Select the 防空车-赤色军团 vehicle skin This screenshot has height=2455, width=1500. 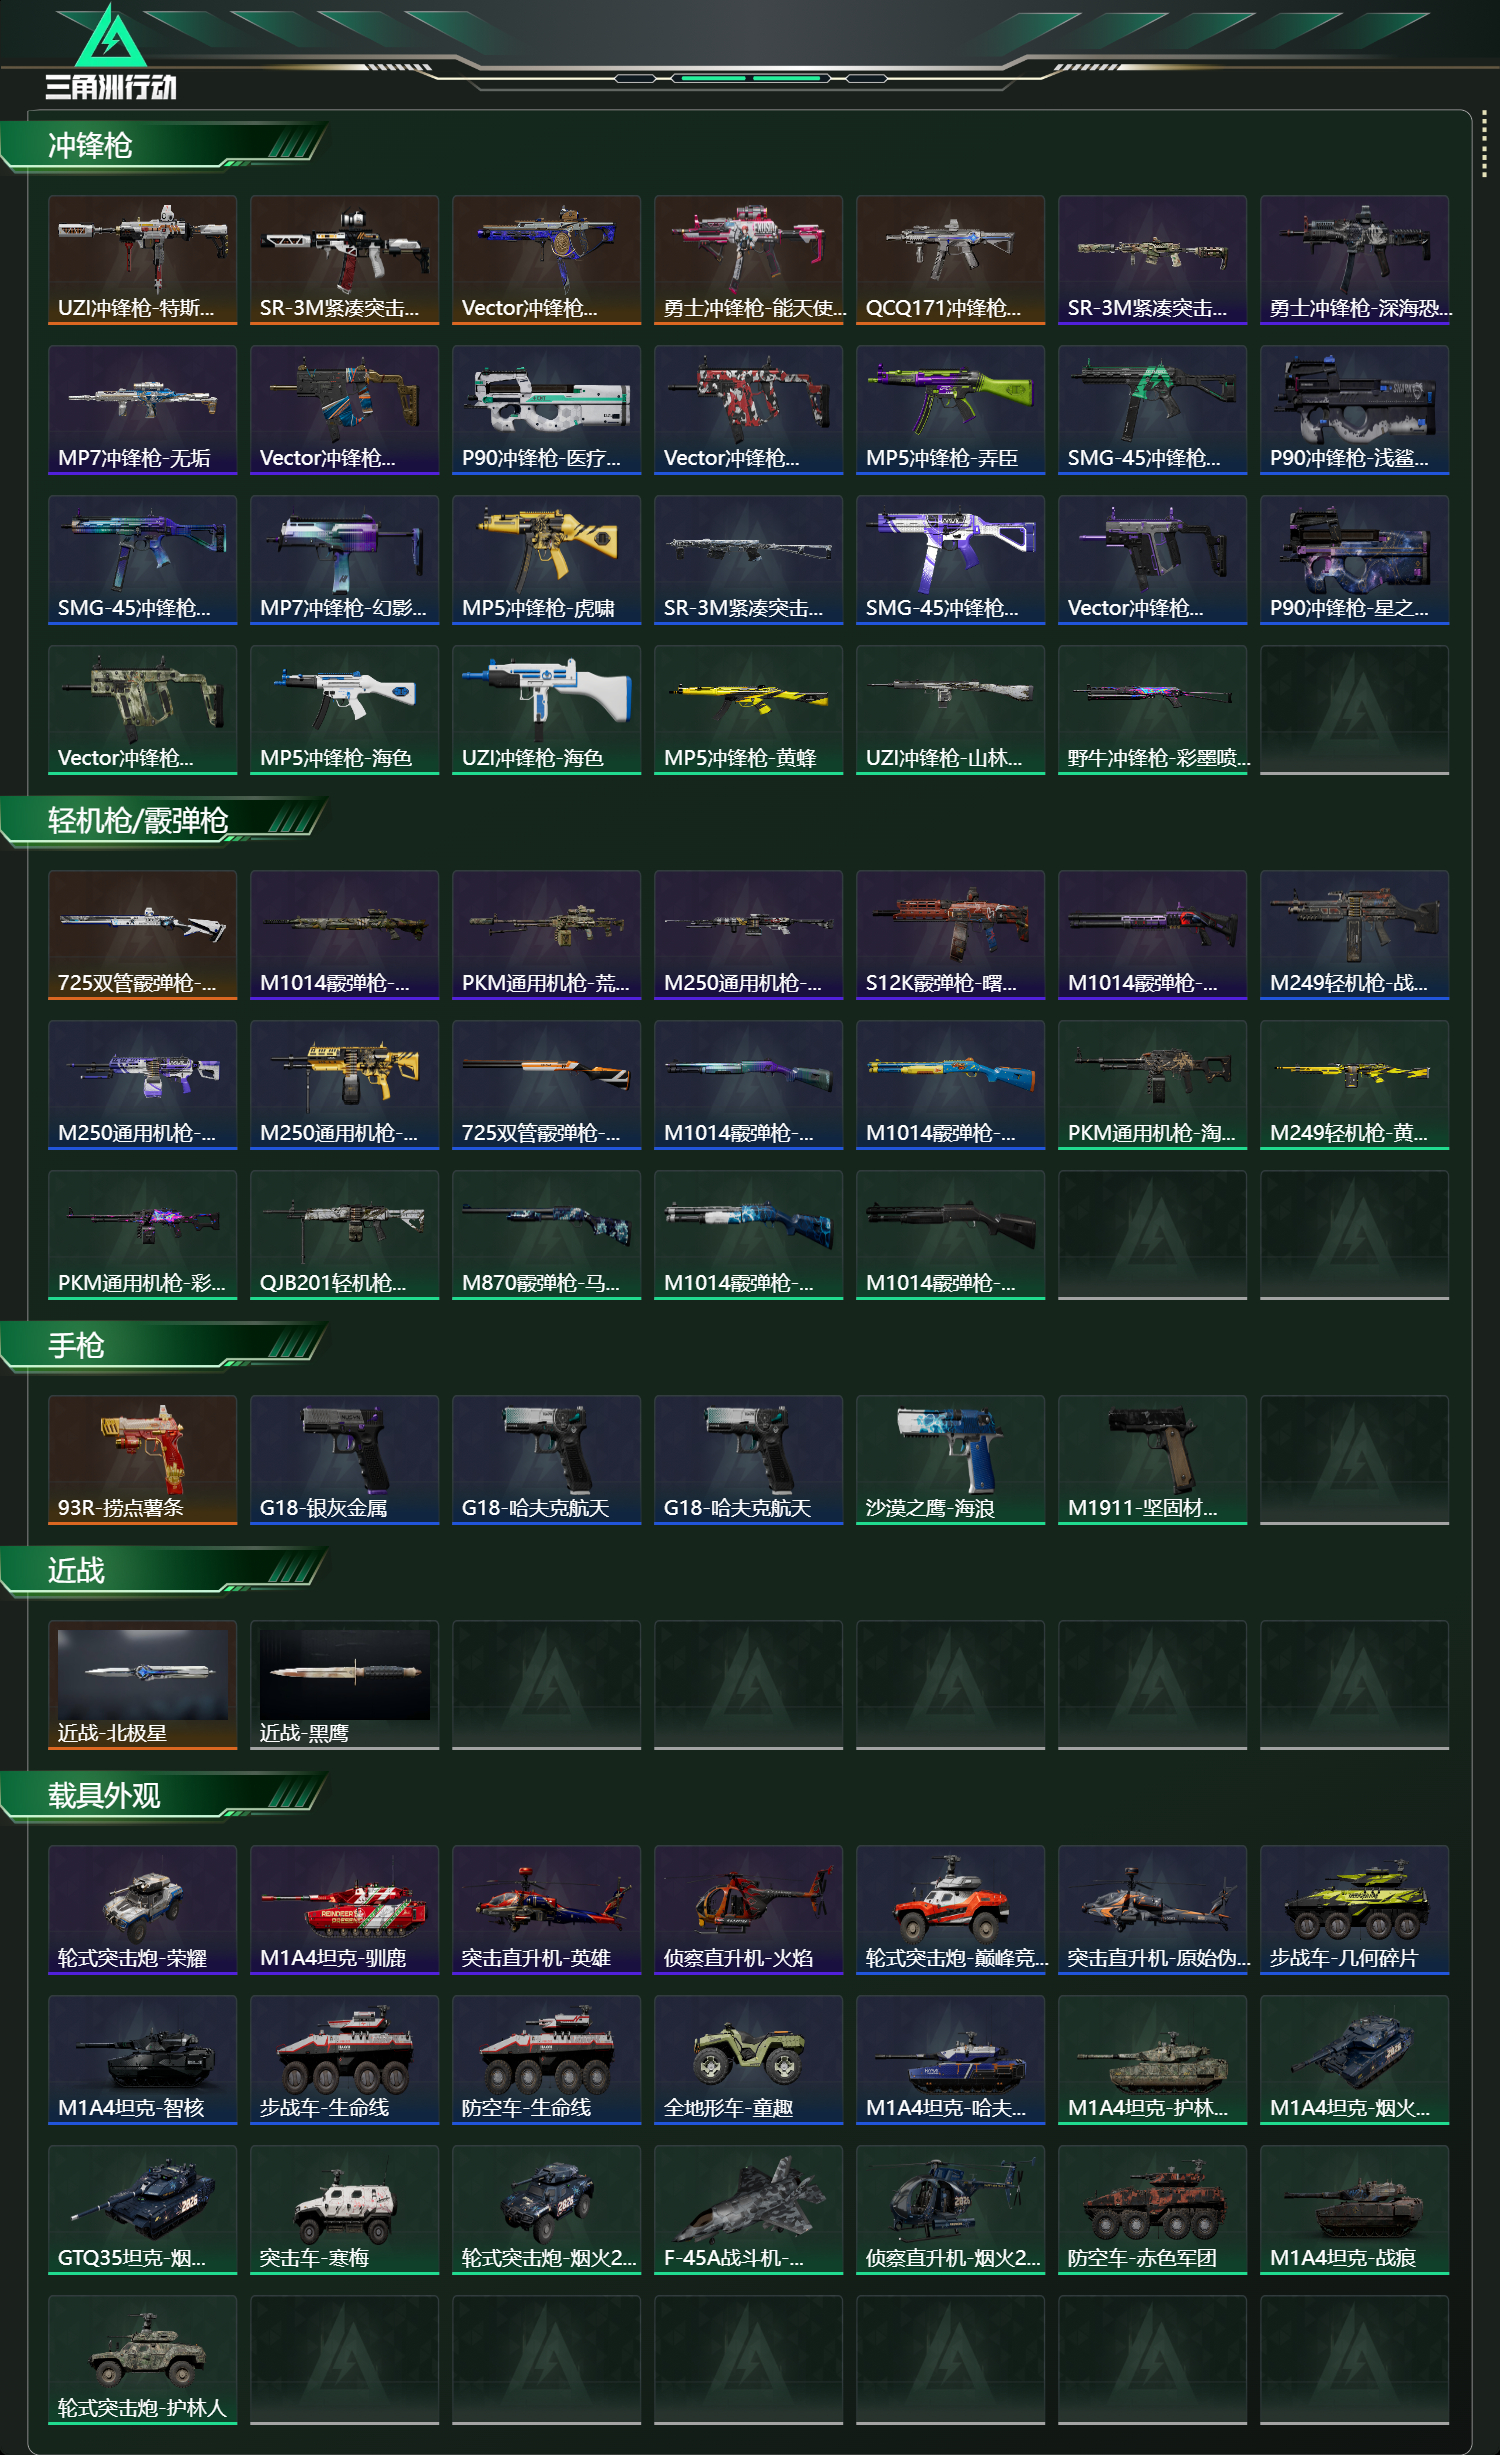[1153, 2210]
